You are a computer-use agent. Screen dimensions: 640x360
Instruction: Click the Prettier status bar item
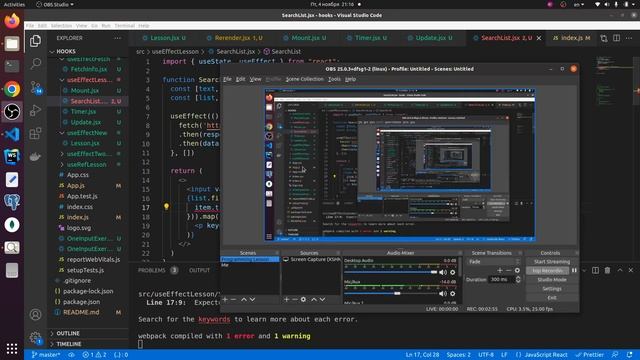click(x=590, y=355)
